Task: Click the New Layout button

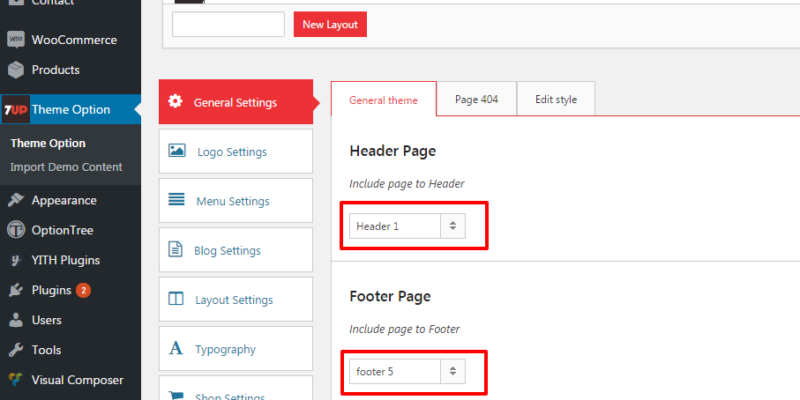Action: 330,24
